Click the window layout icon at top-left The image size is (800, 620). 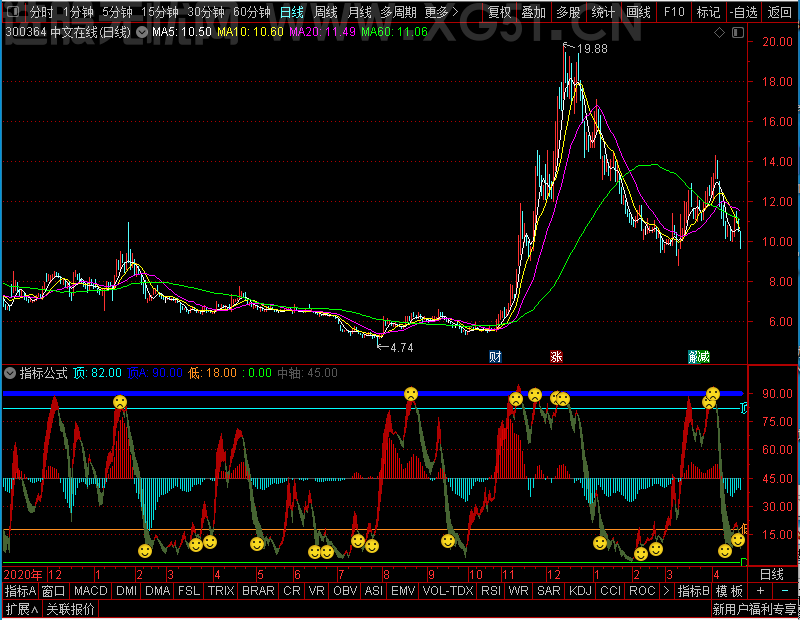13,11
